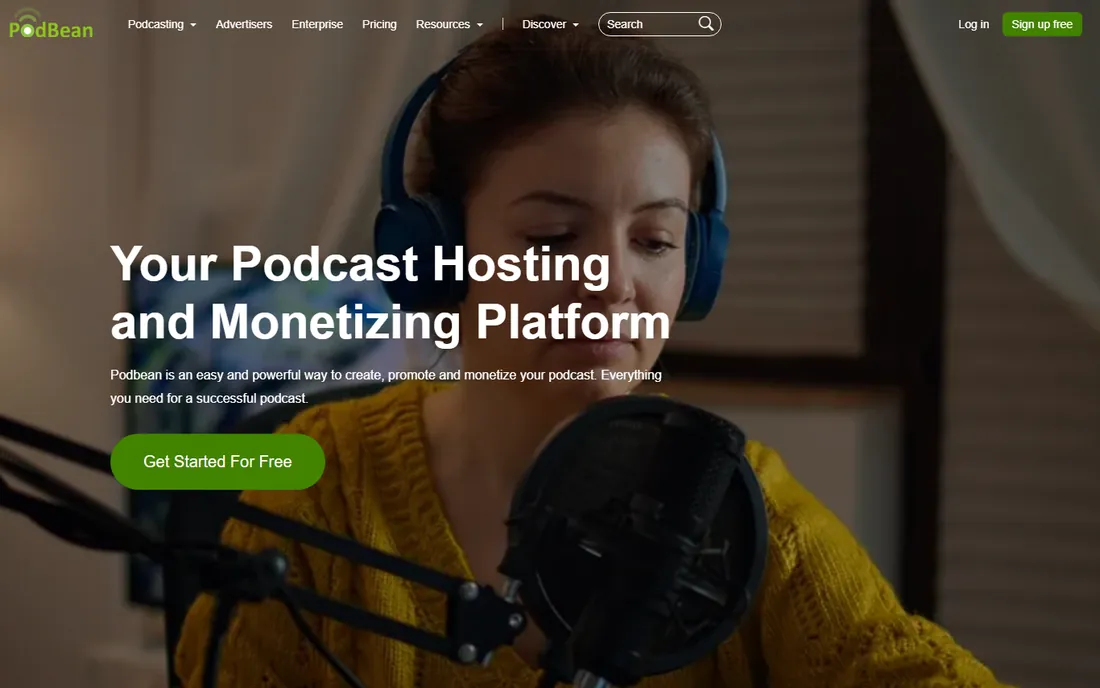Click the headline Your Podcast Hosting

point(360,264)
